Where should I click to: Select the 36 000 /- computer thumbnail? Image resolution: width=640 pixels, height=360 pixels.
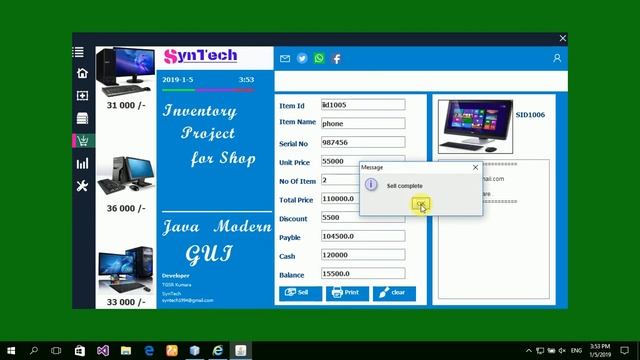(126, 176)
